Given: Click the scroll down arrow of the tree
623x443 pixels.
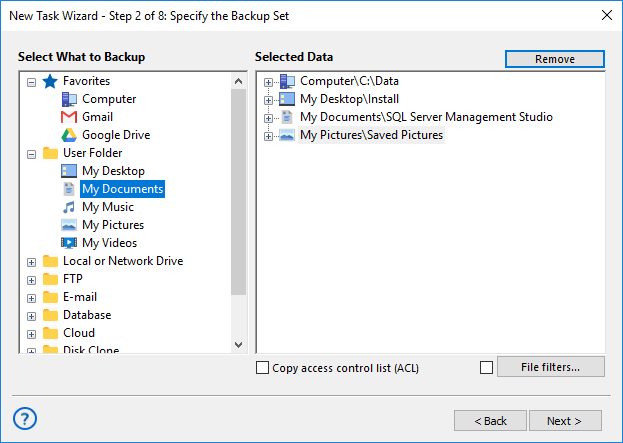Looking at the screenshot, I should [x=238, y=344].
